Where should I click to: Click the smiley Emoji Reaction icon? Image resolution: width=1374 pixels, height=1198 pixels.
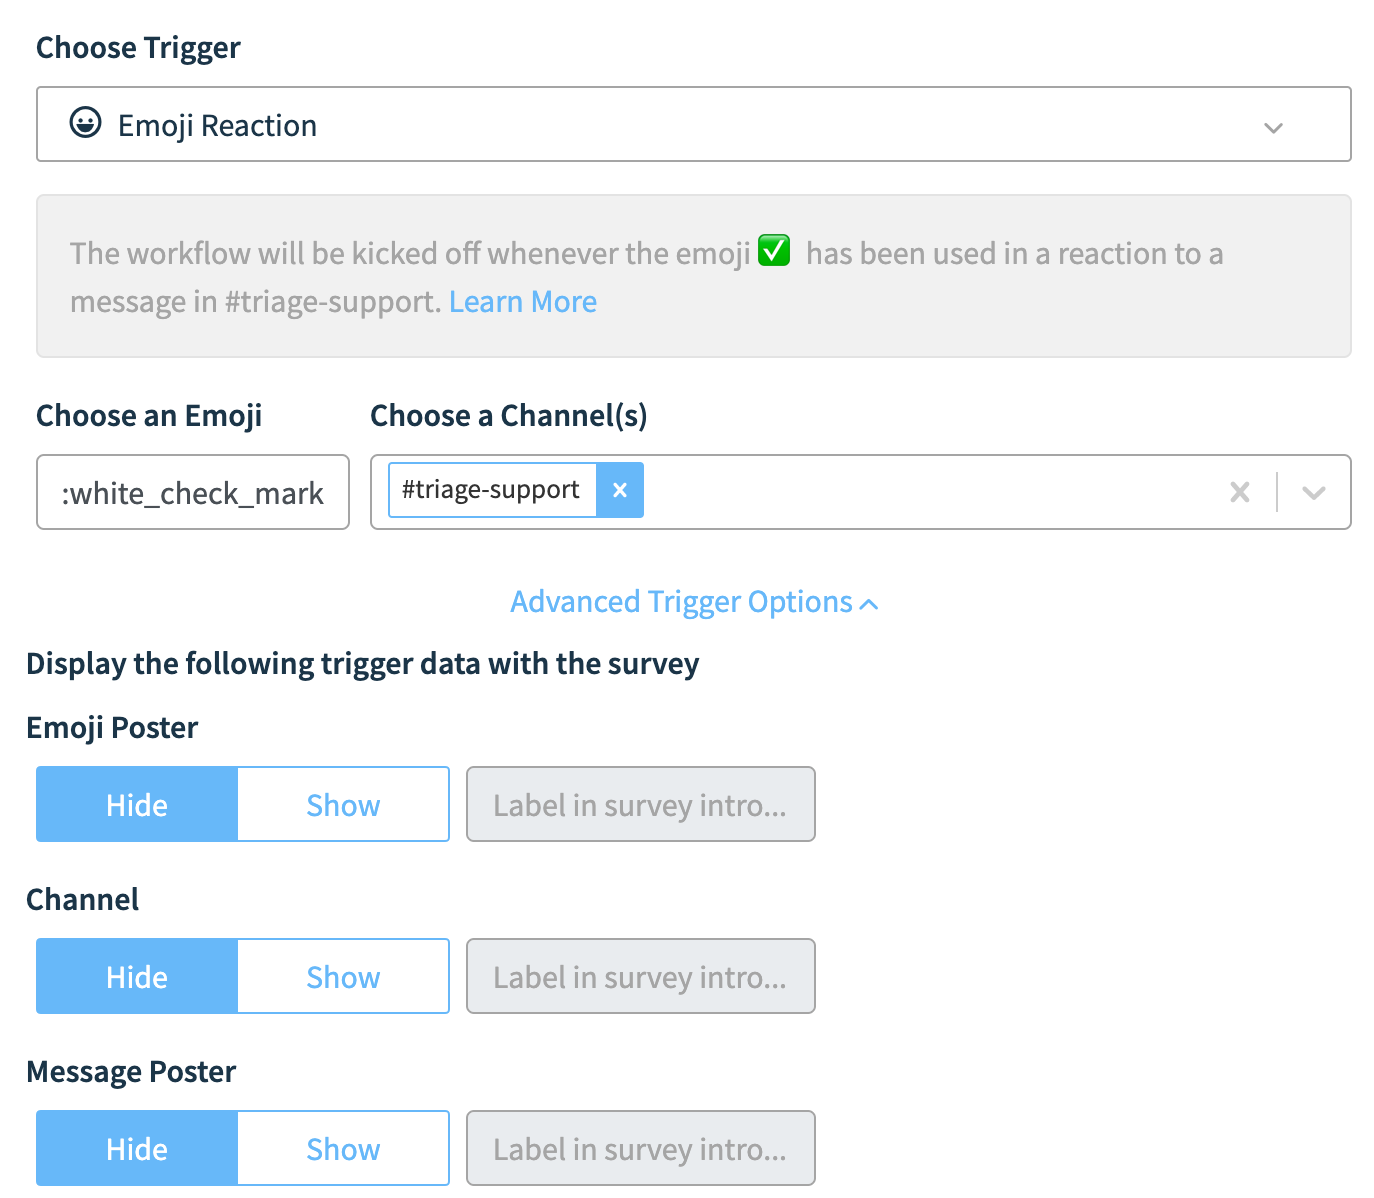click(x=85, y=123)
